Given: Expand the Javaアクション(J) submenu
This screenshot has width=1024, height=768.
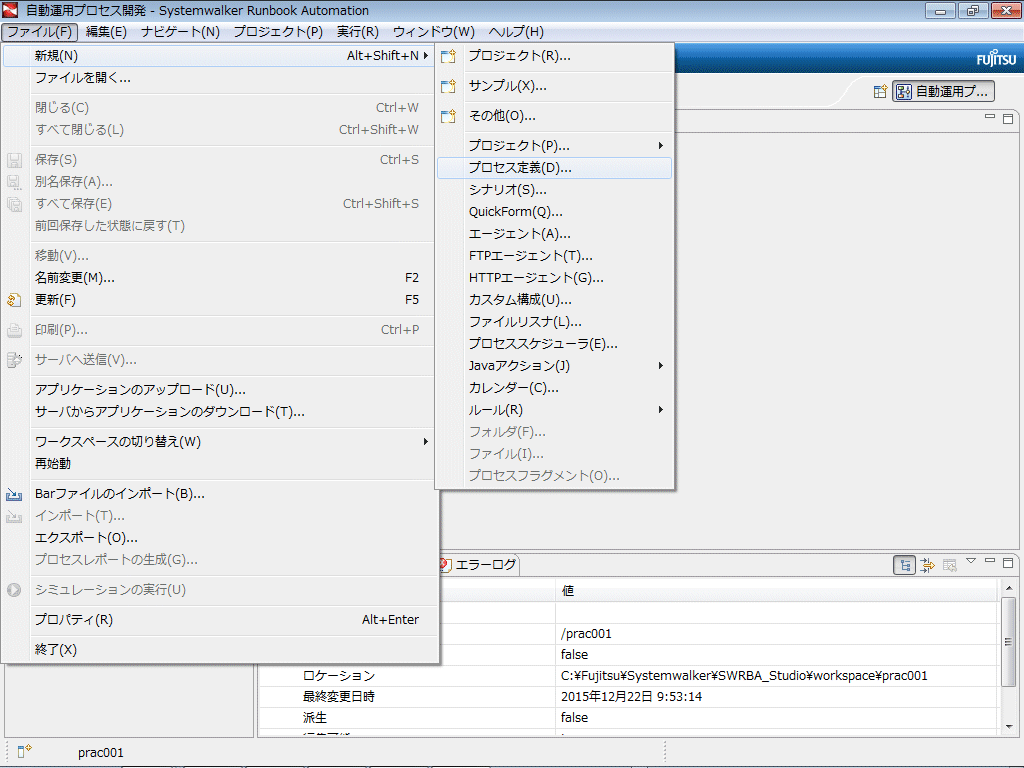Looking at the screenshot, I should pos(554,366).
